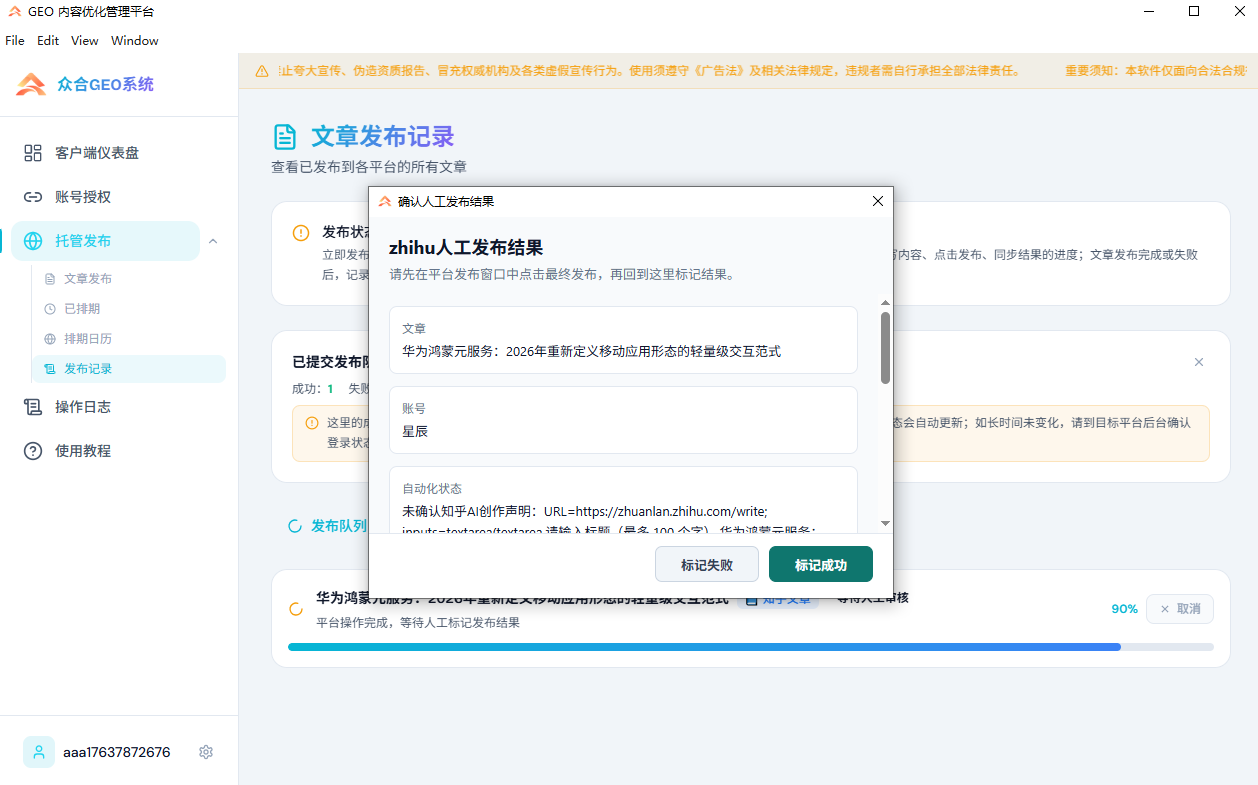
Task: Click the account name 星辰
Action: 415,431
